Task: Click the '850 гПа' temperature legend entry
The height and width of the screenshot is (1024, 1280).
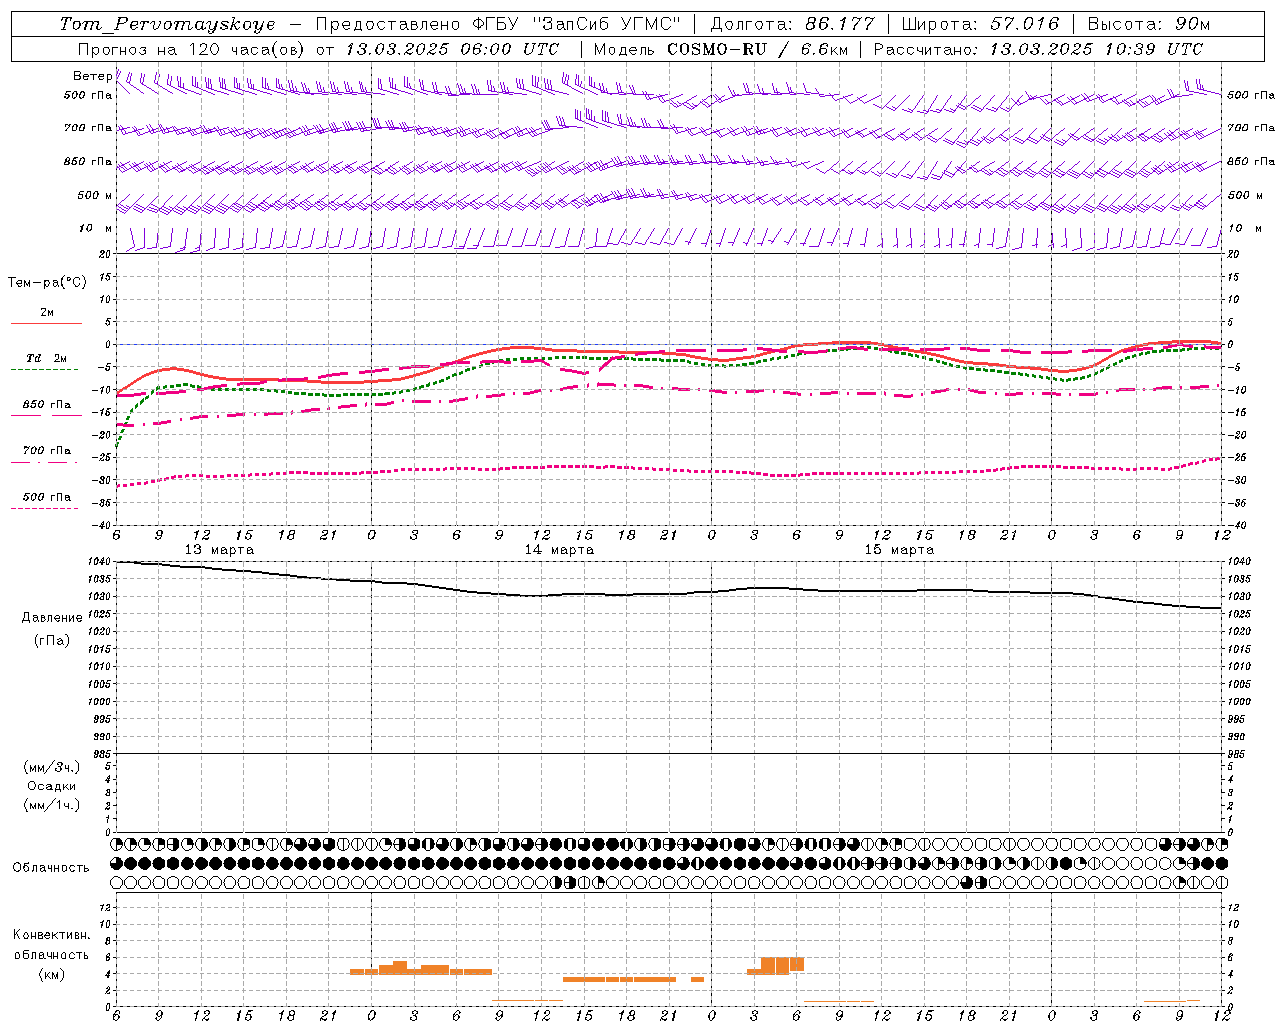Action: [x=47, y=405]
